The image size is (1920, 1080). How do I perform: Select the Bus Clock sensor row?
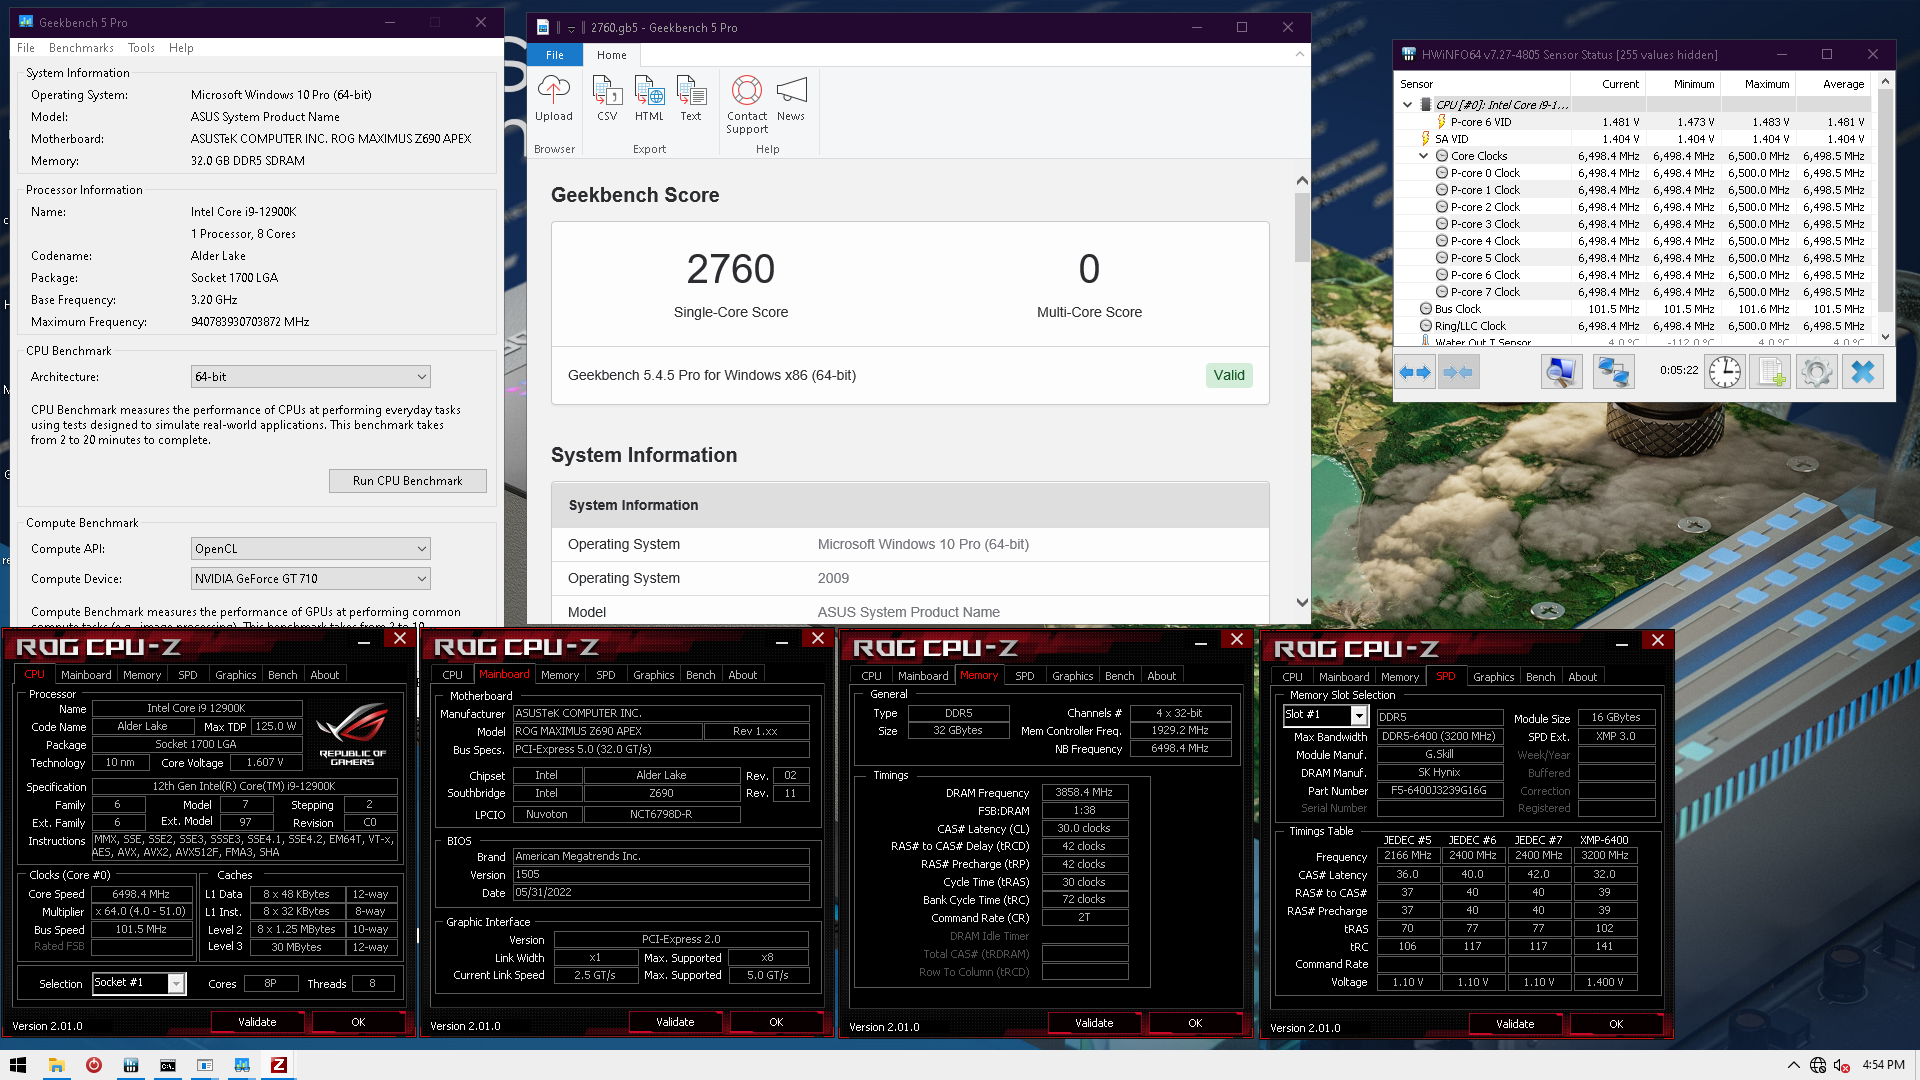pos(1634,309)
